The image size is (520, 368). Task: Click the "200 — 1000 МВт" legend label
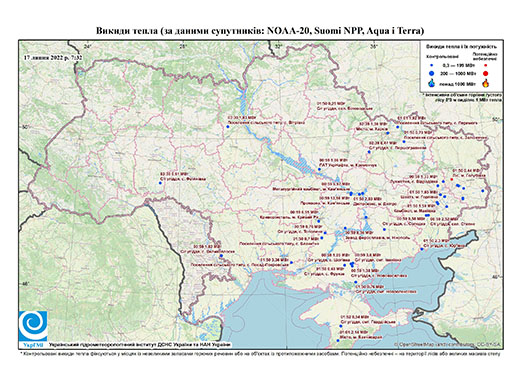pyautogui.click(x=459, y=73)
